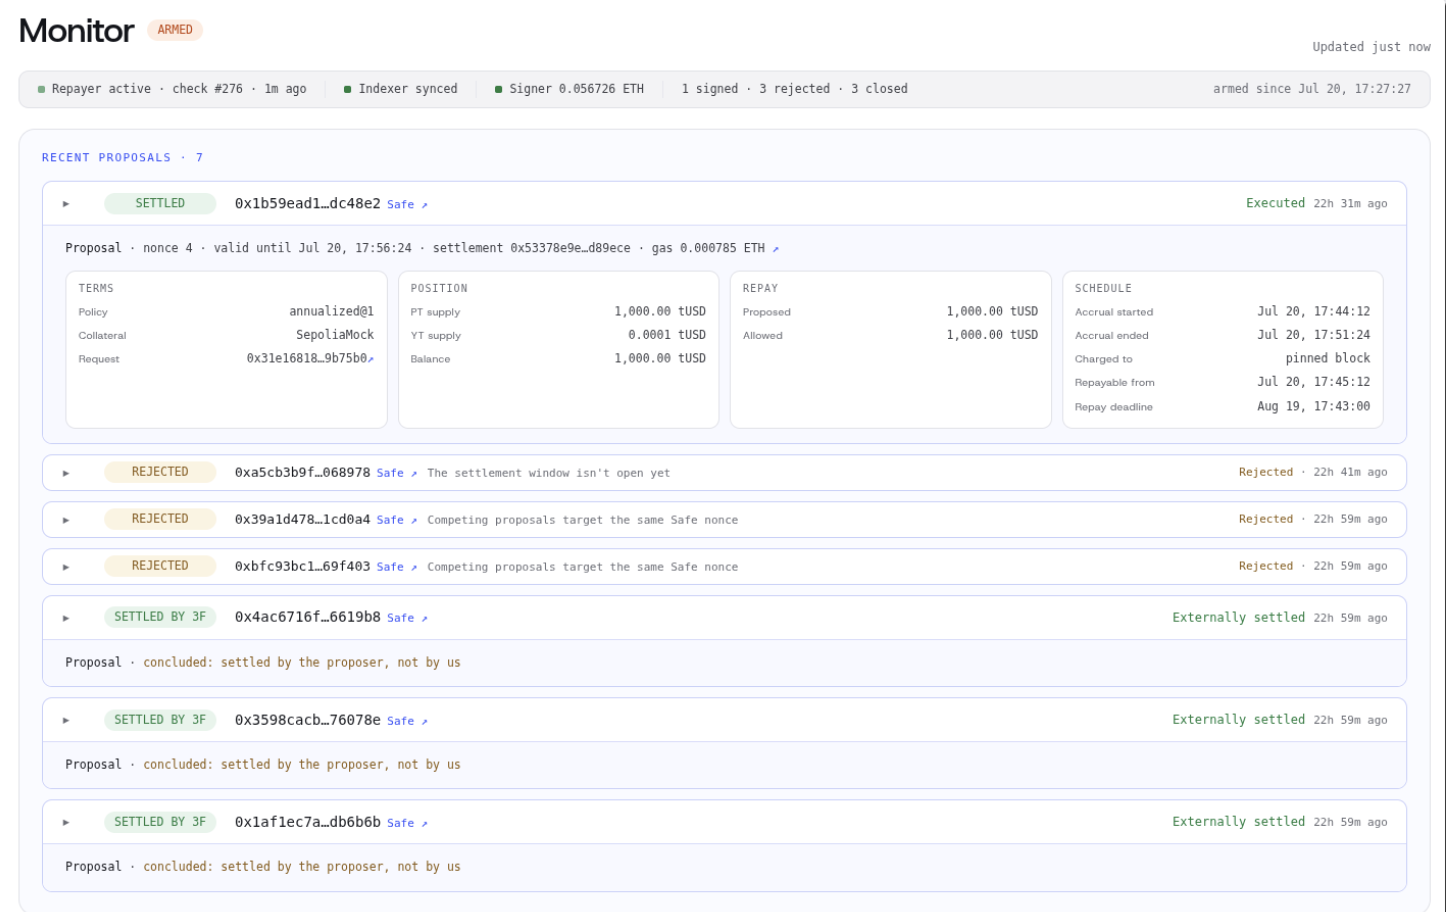The image size is (1446, 912).
Task: Expand the rejected 0xa5cb3b9f…068978 proposal
Action: pyautogui.click(x=66, y=473)
